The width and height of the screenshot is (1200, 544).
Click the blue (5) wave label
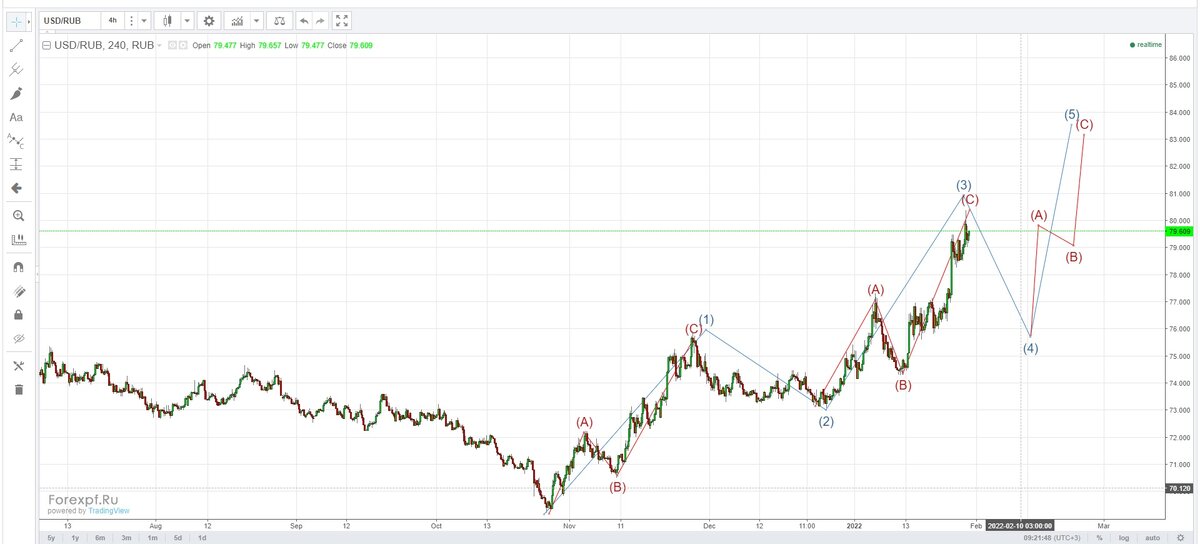[1071, 114]
